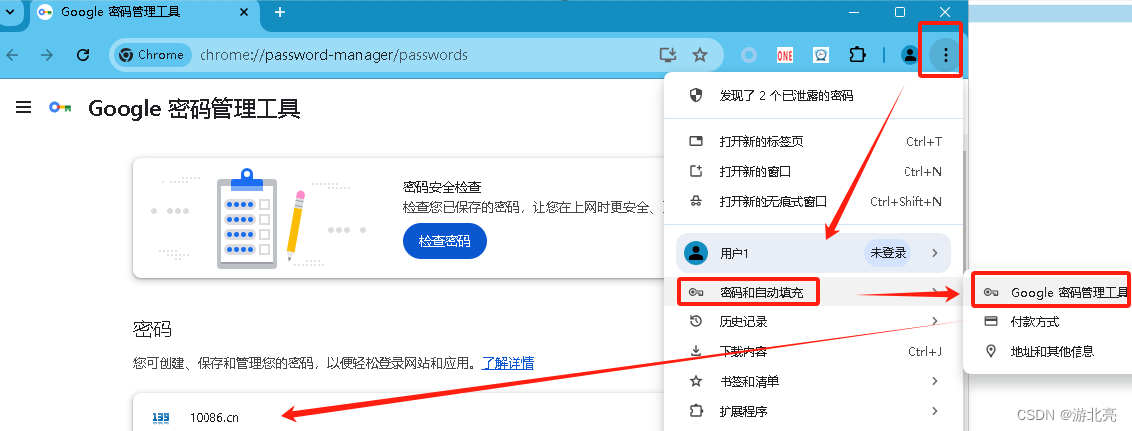Image resolution: width=1132 pixels, height=431 pixels.
Task: Click the red ONE extension icon
Action: (785, 55)
